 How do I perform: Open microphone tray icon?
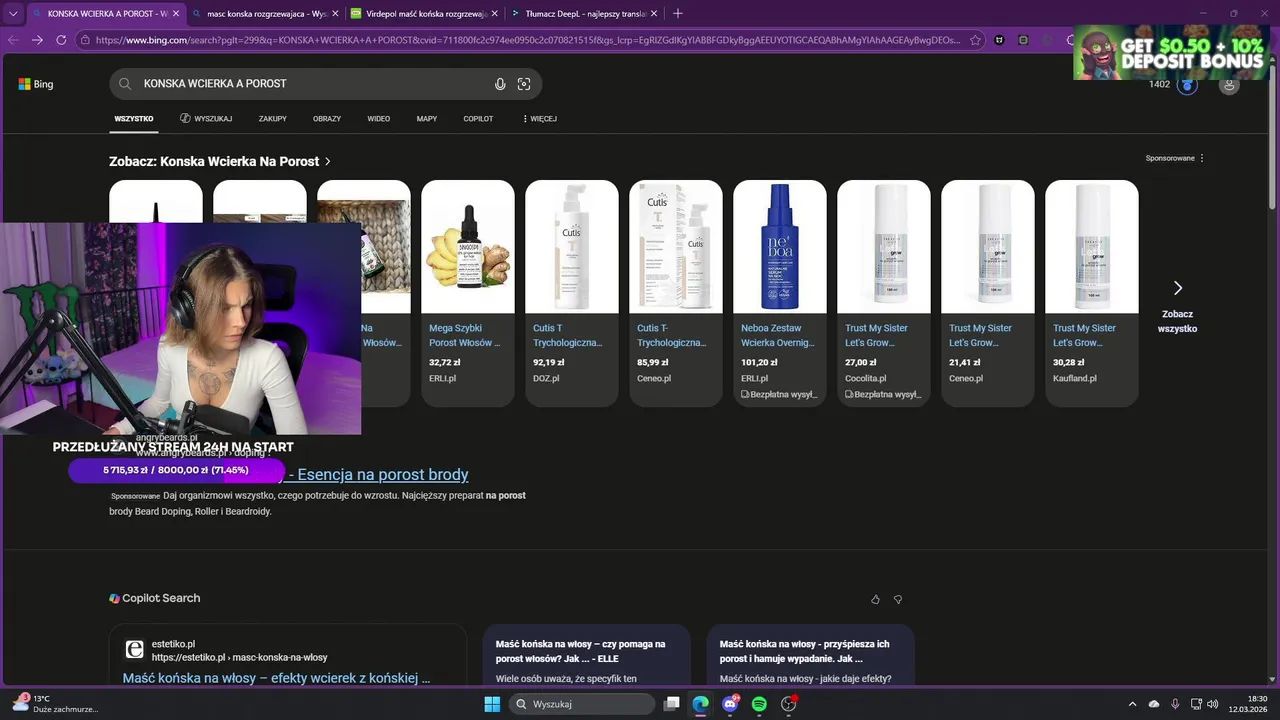coord(1175,704)
